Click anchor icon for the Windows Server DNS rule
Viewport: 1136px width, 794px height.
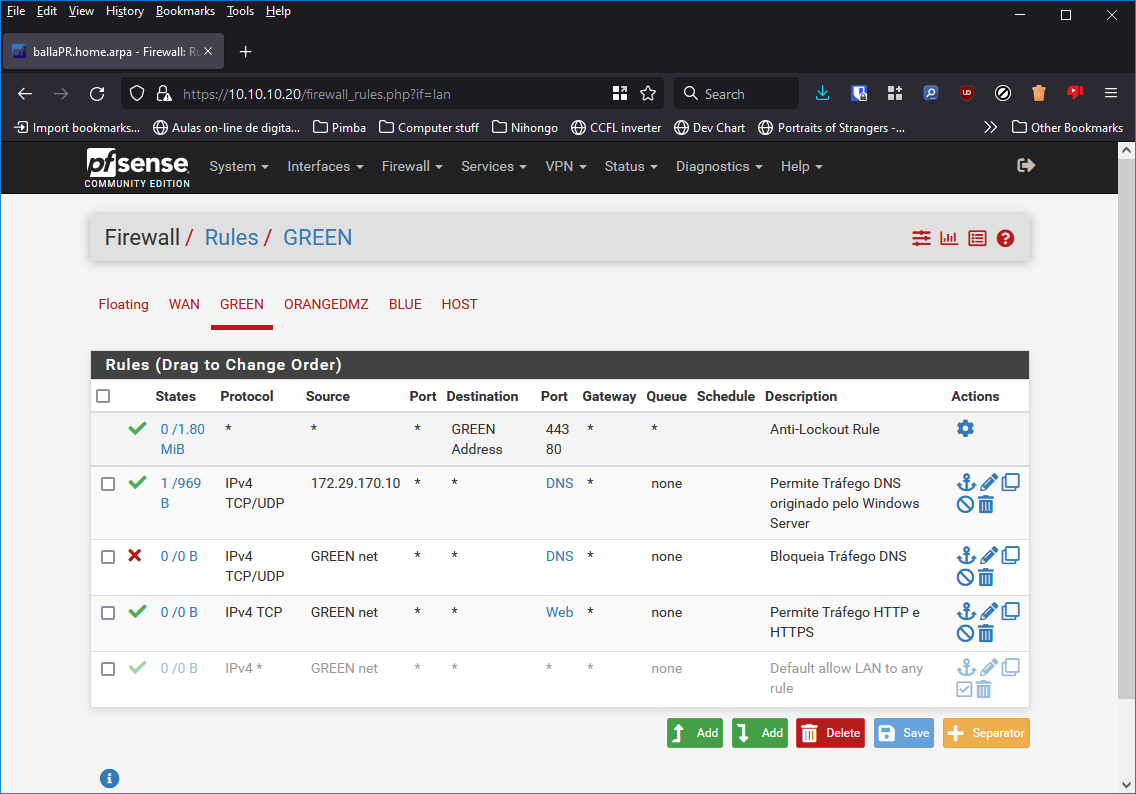point(966,483)
